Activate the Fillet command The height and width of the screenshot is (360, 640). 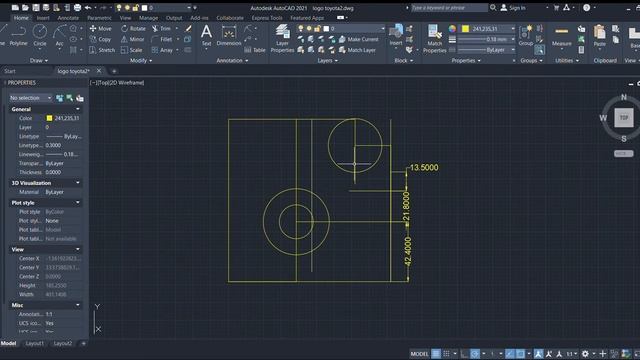[x=162, y=39]
